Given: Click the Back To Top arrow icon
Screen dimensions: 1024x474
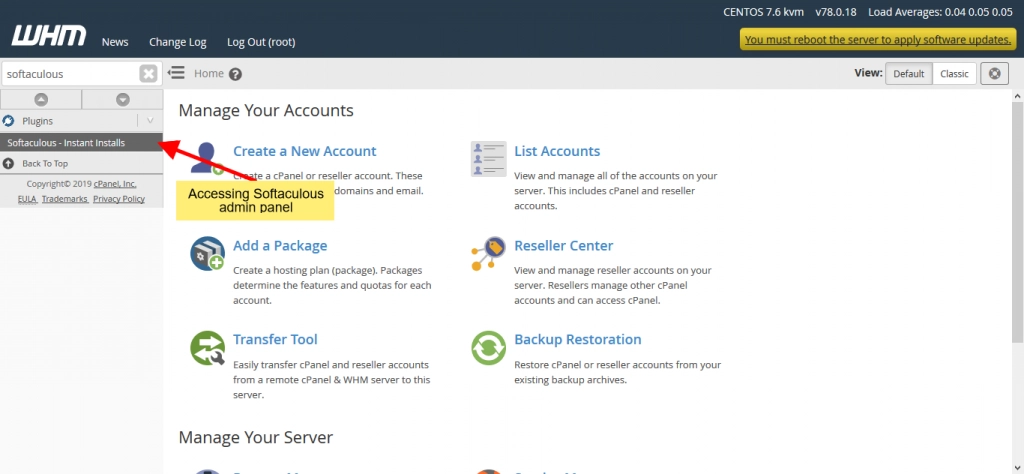Looking at the screenshot, I should [8, 163].
